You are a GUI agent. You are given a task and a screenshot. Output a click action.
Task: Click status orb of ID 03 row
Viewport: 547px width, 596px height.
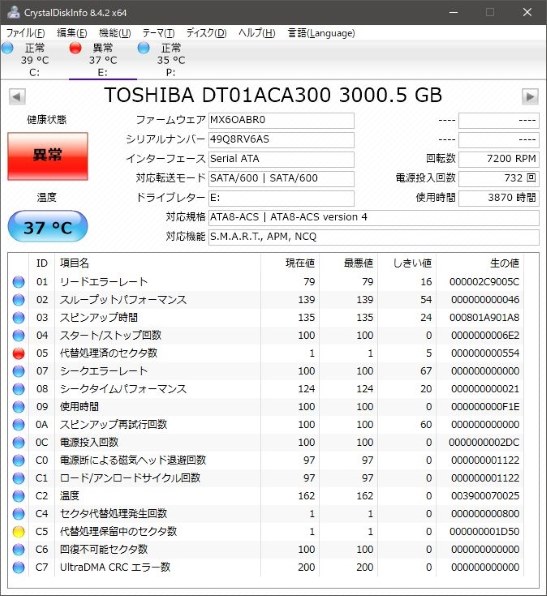[x=19, y=318]
